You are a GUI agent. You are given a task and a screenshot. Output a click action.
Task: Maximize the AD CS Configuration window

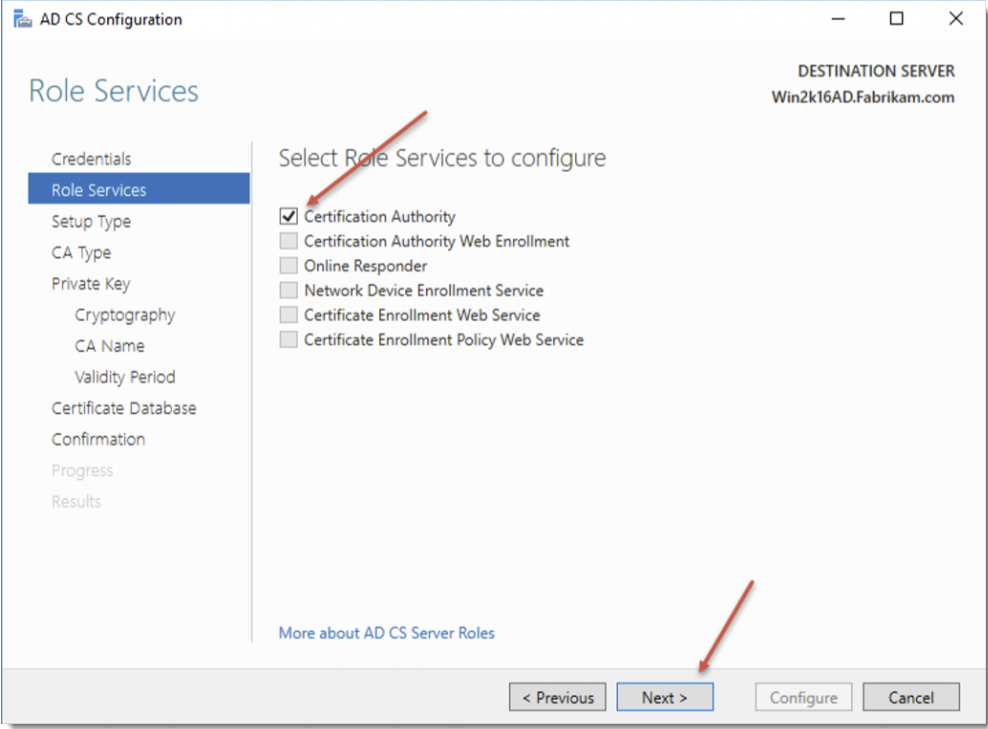click(897, 19)
